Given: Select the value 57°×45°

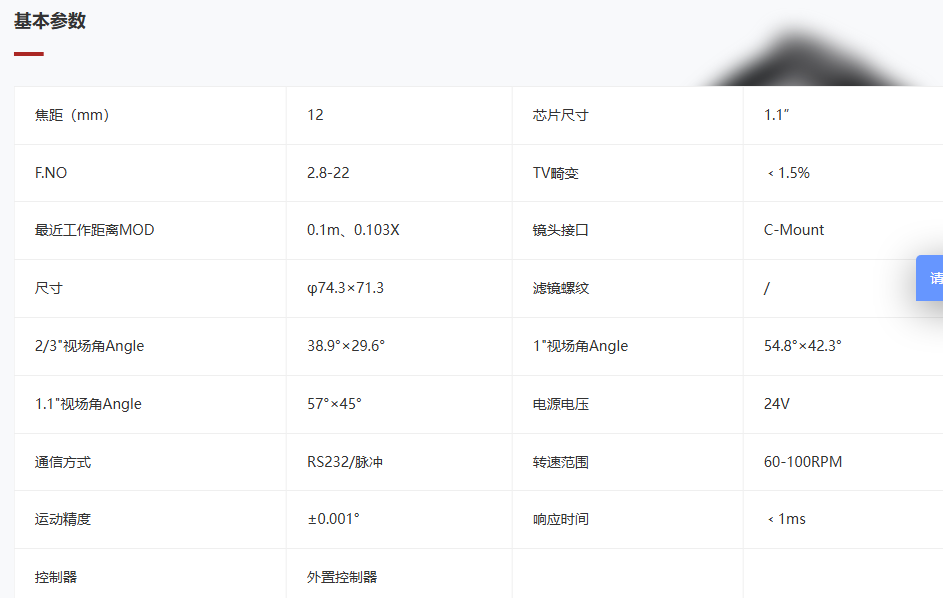Looking at the screenshot, I should tap(334, 404).
